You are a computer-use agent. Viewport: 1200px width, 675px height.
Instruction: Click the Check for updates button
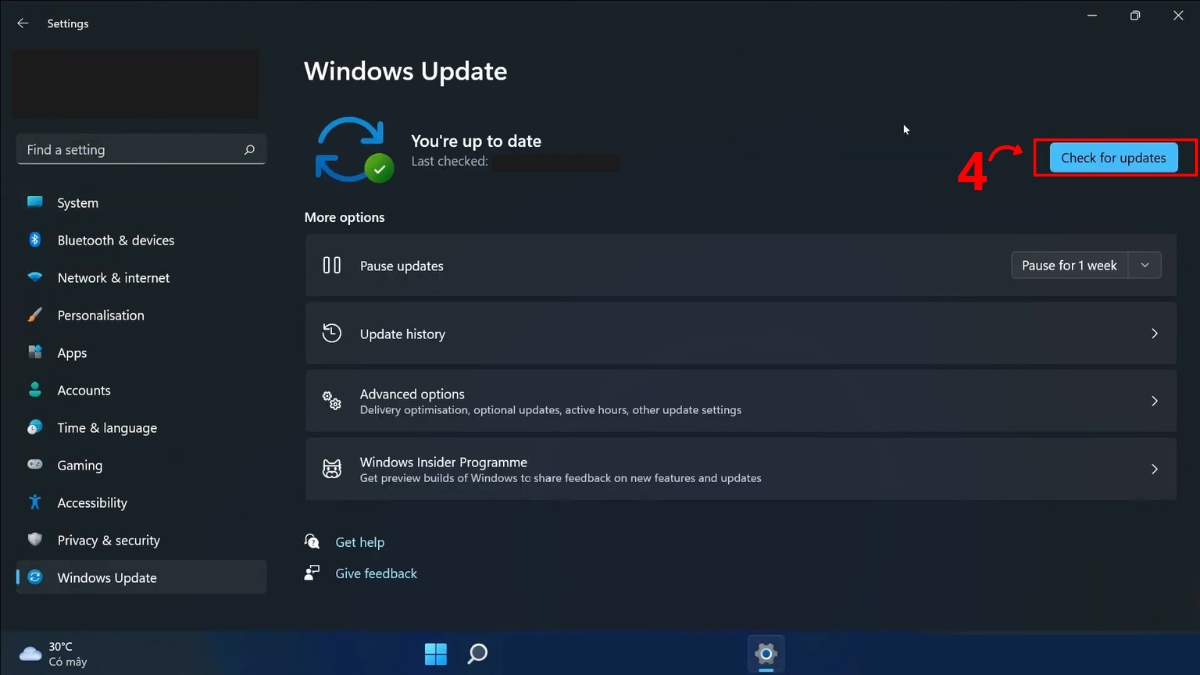click(x=1113, y=157)
